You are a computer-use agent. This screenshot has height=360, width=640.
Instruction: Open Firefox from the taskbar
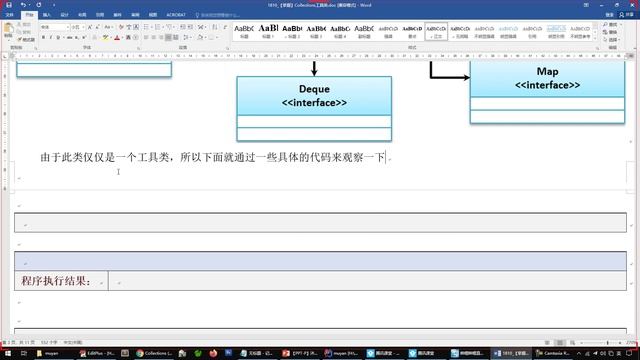[x=213, y=353]
